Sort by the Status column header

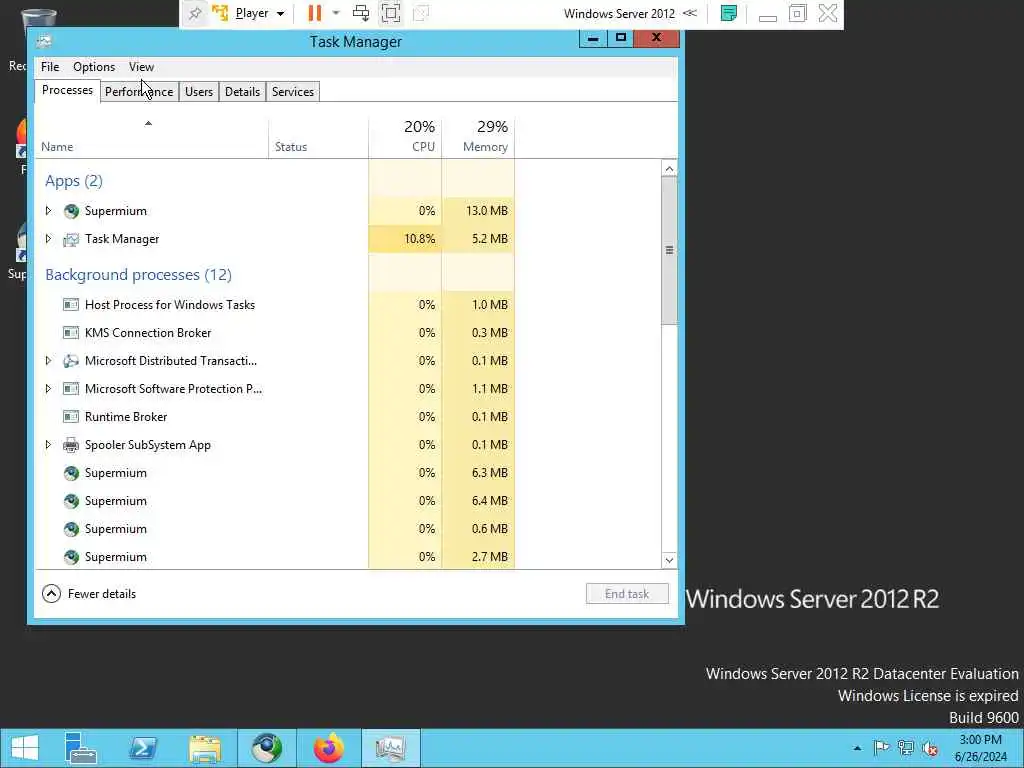pos(318,138)
